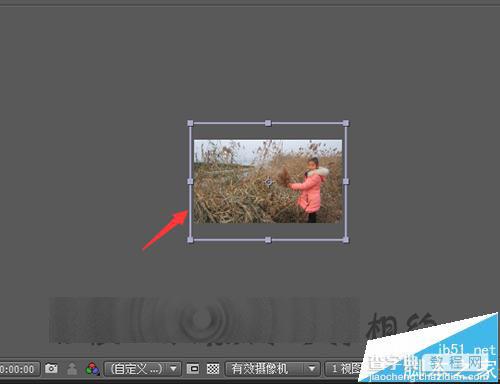The width and height of the screenshot is (500, 384).
Task: Click the take snapshot camera icon
Action: tap(51, 368)
